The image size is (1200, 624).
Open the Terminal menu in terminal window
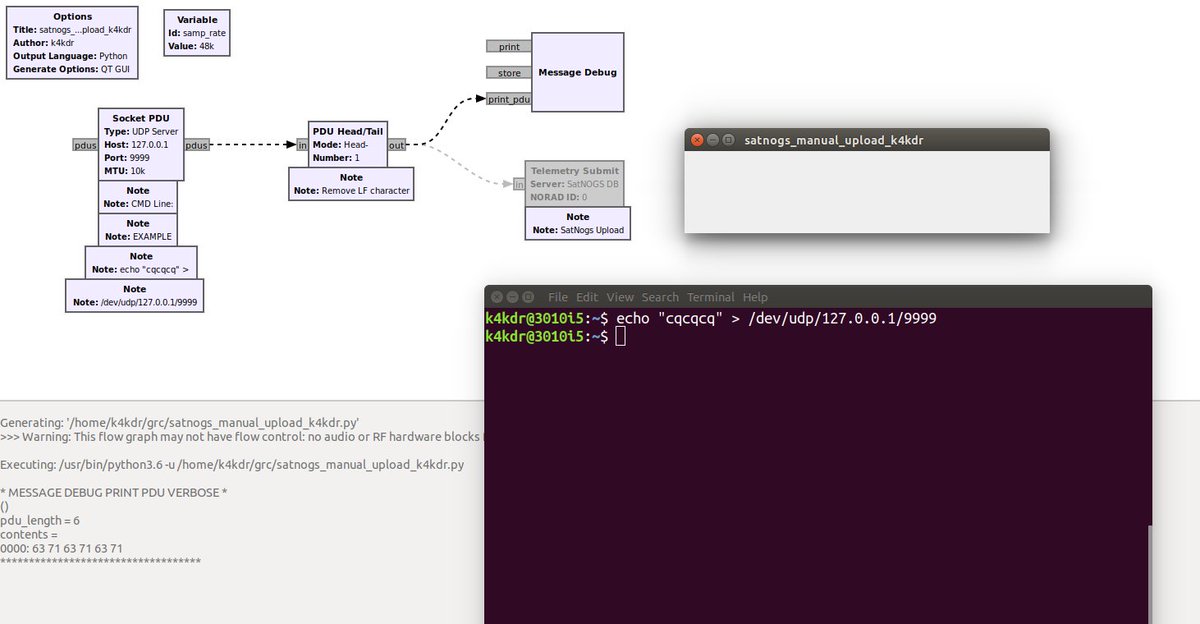coord(711,297)
